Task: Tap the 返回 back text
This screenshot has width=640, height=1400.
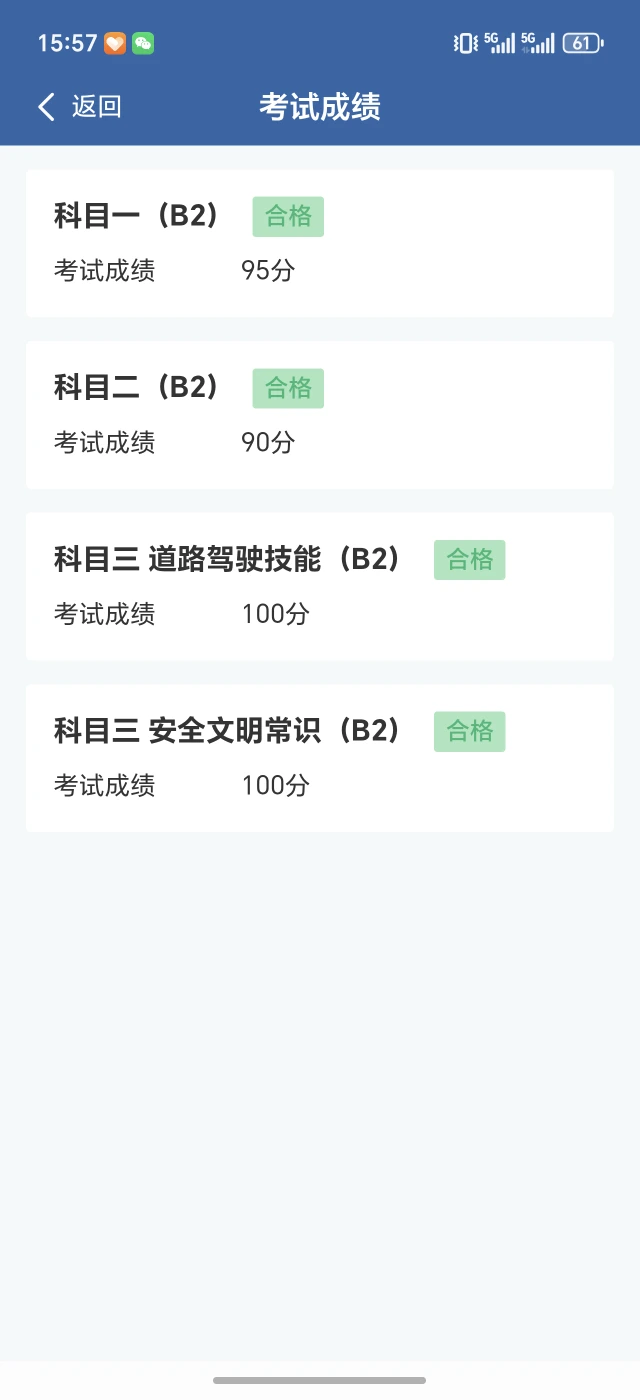Action: (96, 107)
